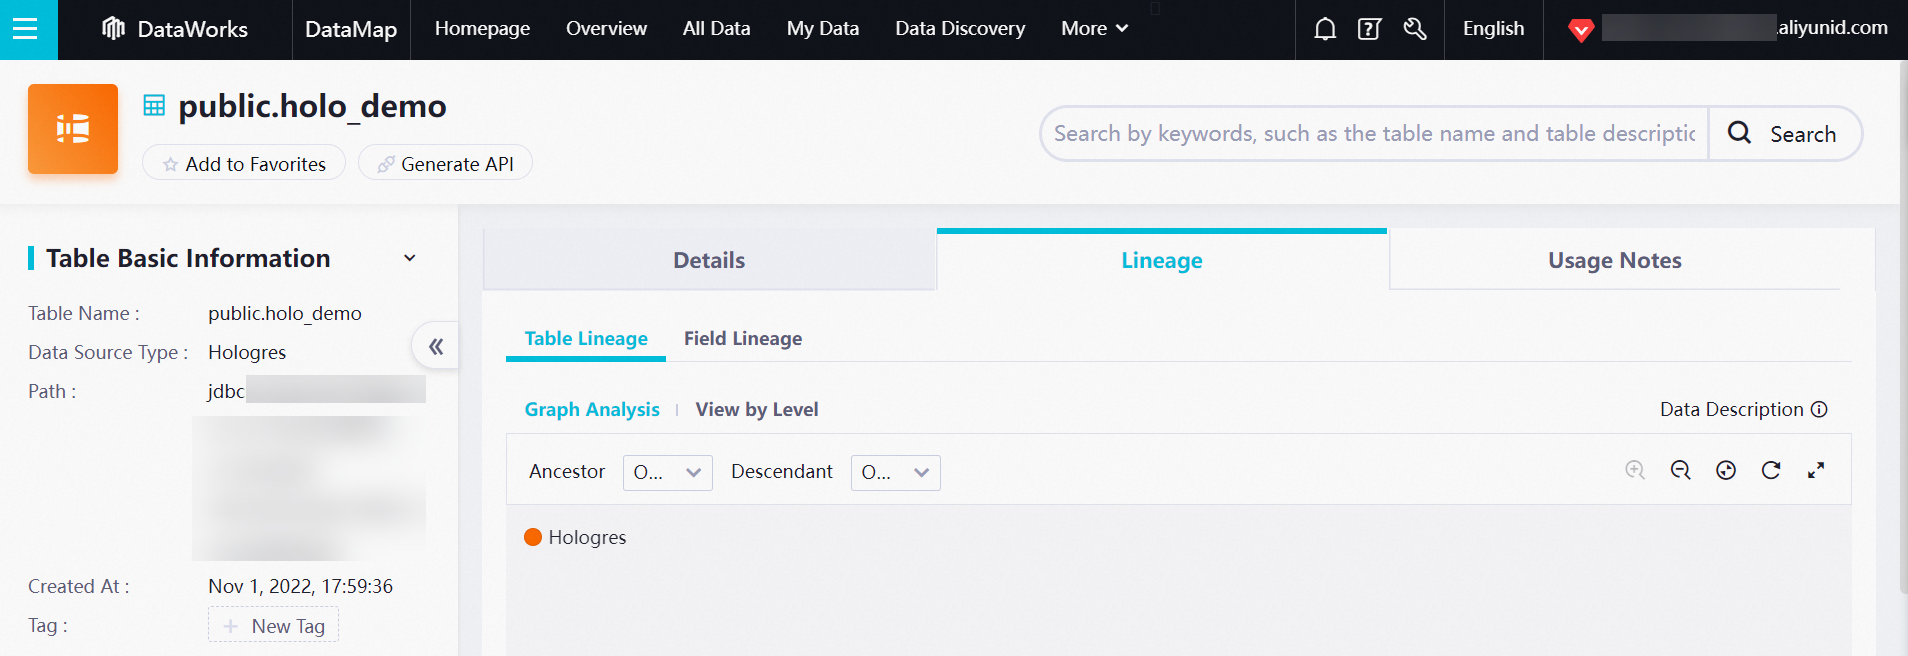The height and width of the screenshot is (656, 1908).
Task: Open Homepage in navigation
Action: coord(482,29)
